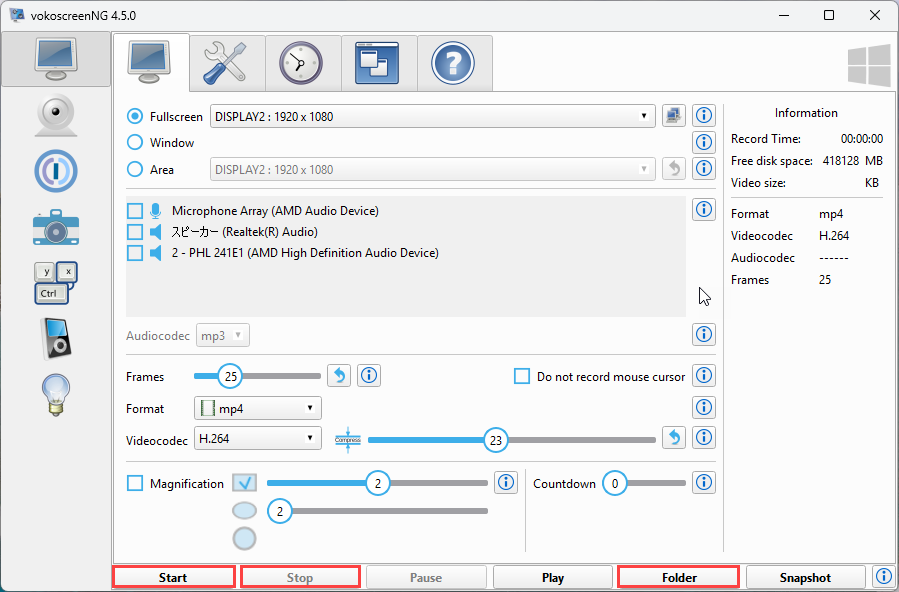Adjust the Countdown slider handle showing 0

[615, 484]
